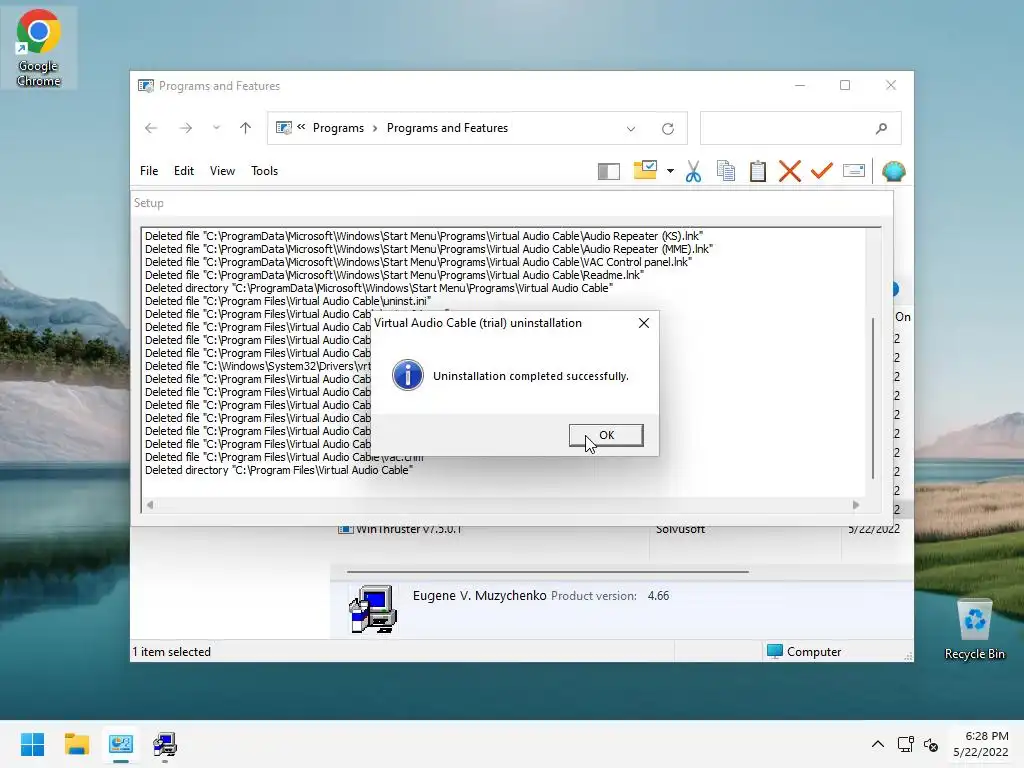Click Control Panel taskbar icon
1024x768 pixels.
pos(121,744)
